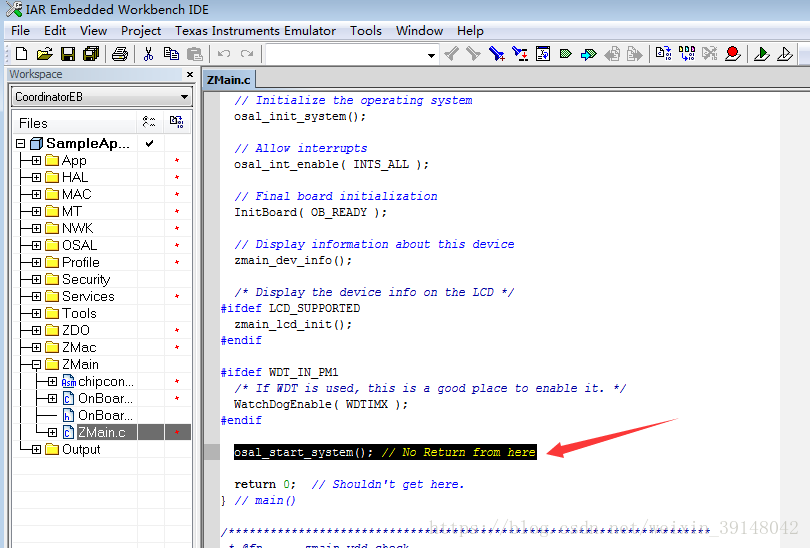Open the View menu
The image size is (810, 548).
(93, 31)
